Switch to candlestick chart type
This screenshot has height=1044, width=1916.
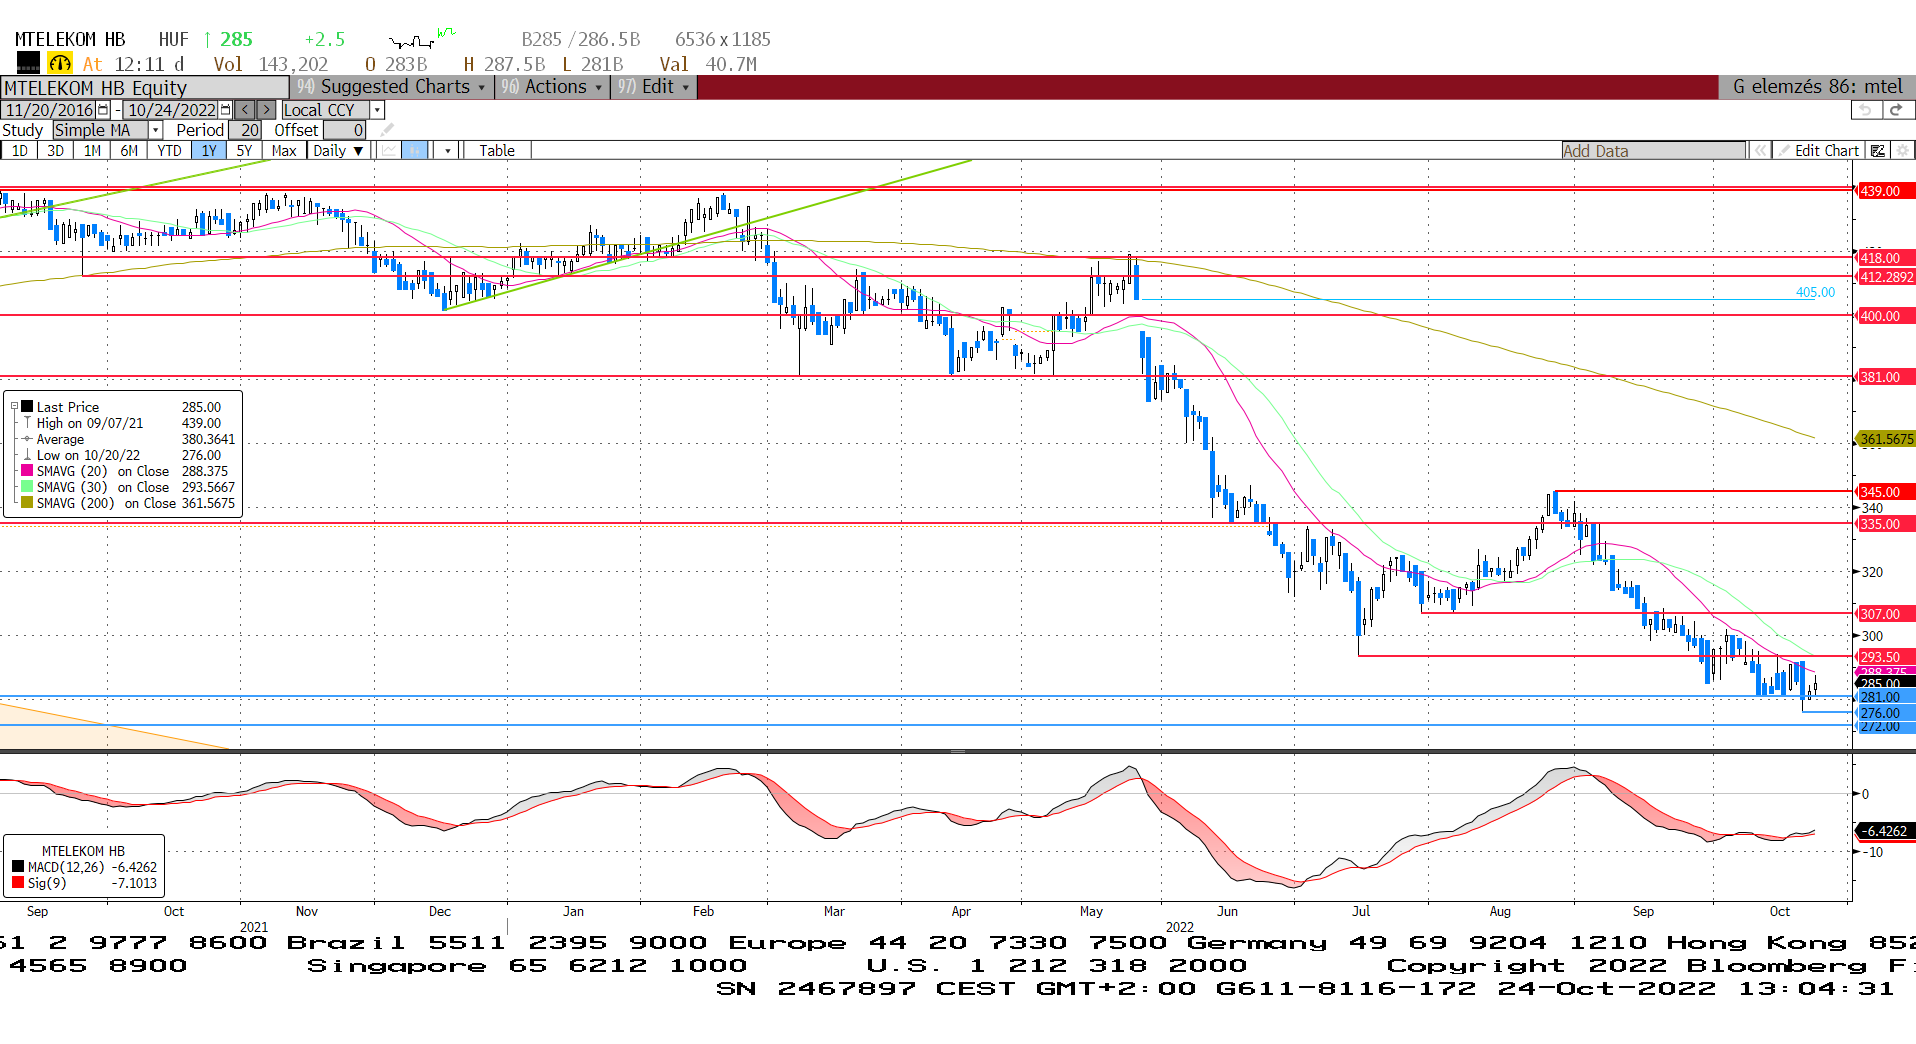[415, 150]
